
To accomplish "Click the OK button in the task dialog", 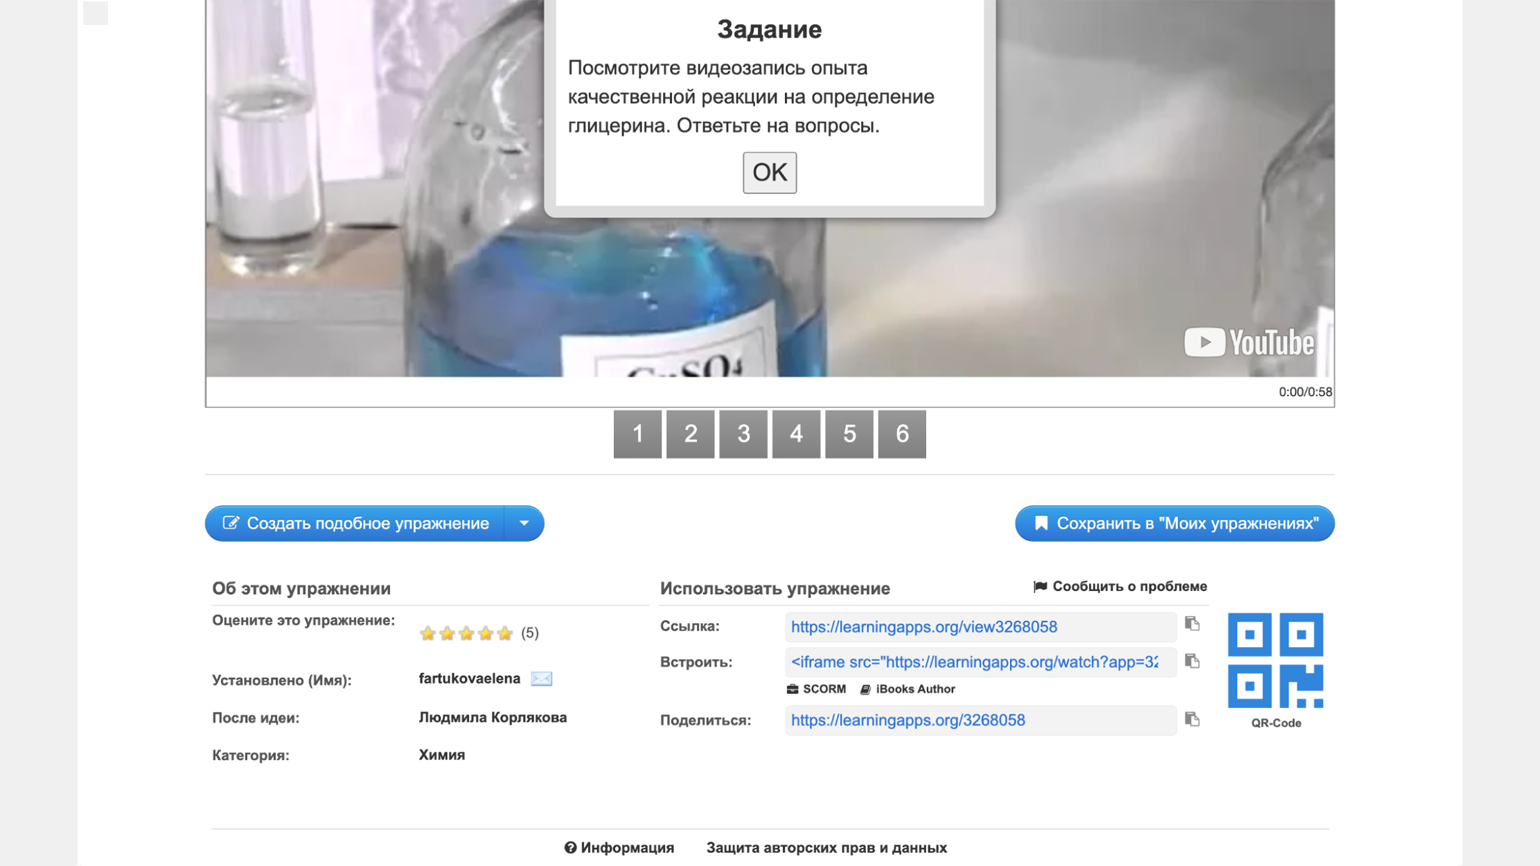I will point(769,172).
